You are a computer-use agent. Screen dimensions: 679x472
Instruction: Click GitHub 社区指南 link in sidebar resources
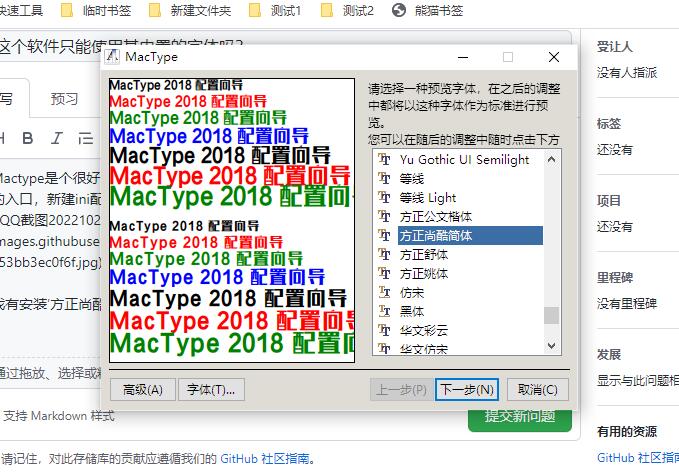(637, 458)
